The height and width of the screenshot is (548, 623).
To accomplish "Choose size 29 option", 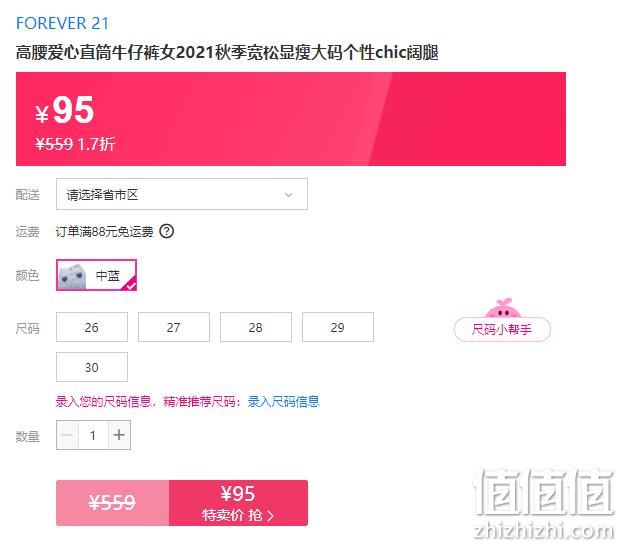I will (x=338, y=327).
